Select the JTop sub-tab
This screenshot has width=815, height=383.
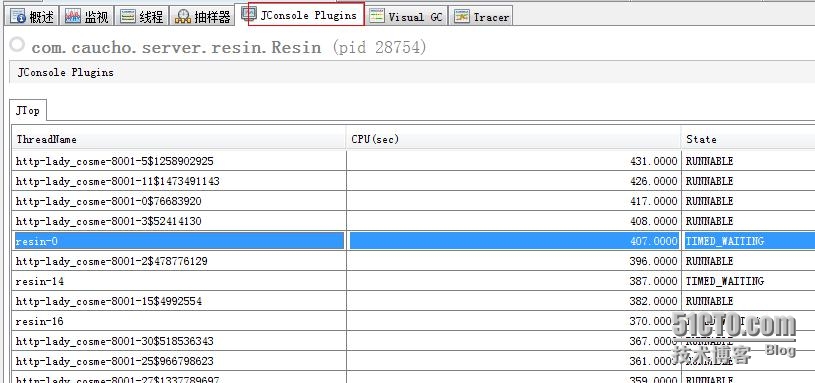[28, 111]
